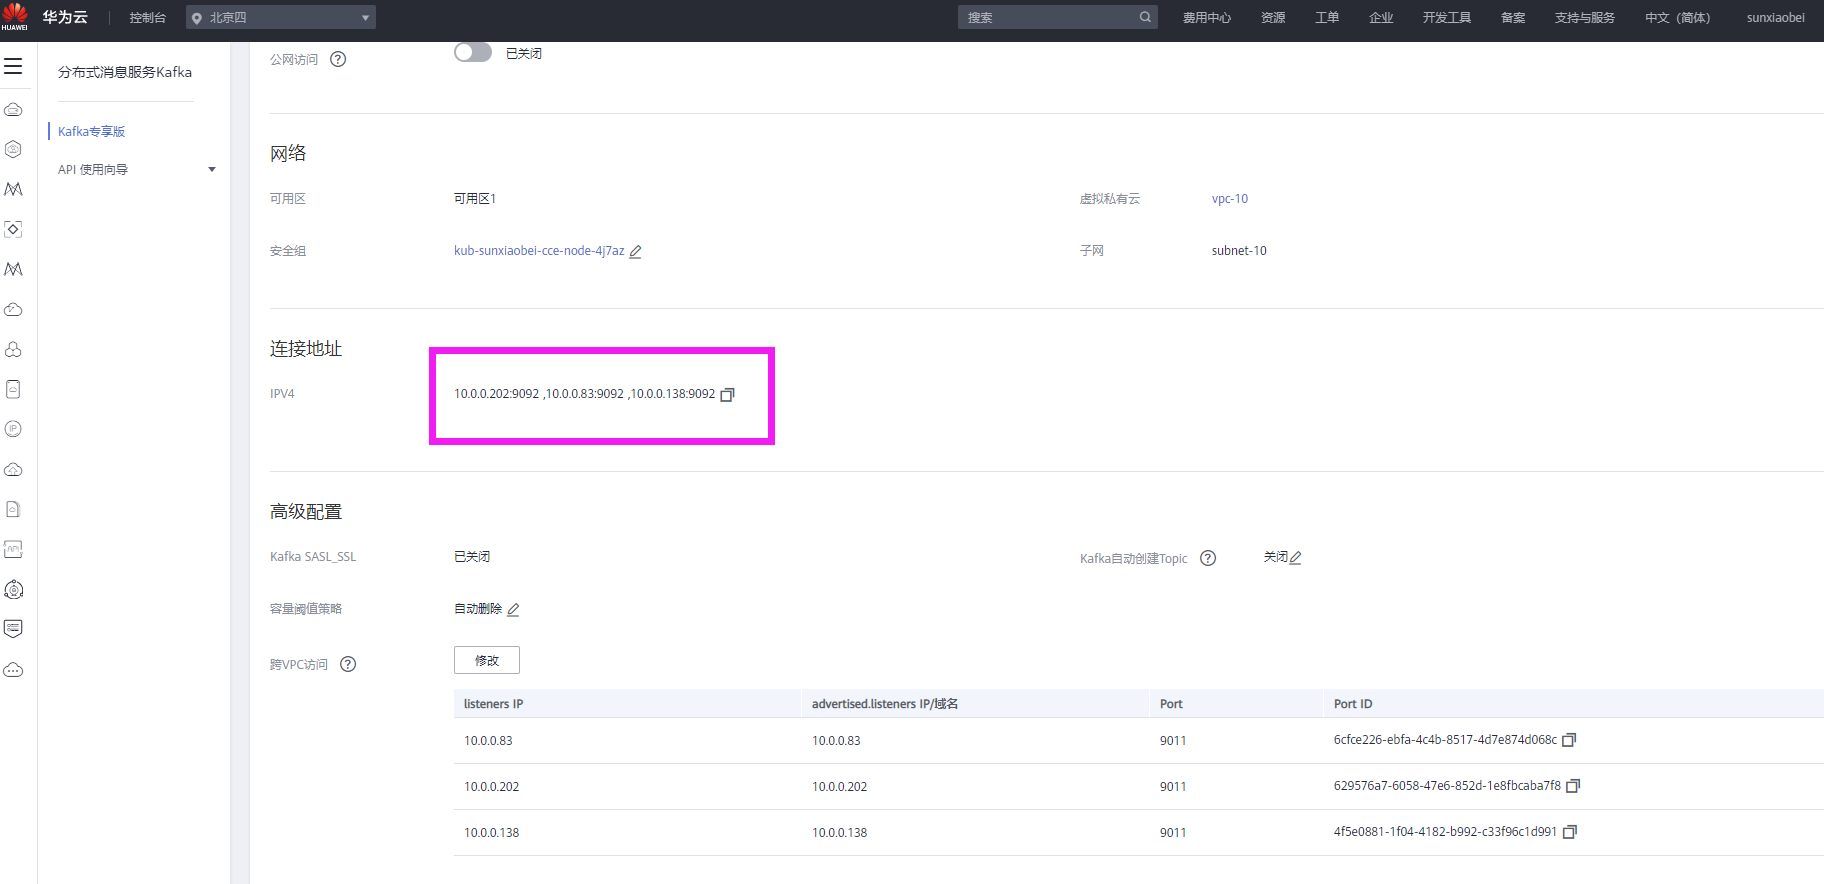Click the M-shaped icon below the diamond-frame icon

pyautogui.click(x=13, y=269)
